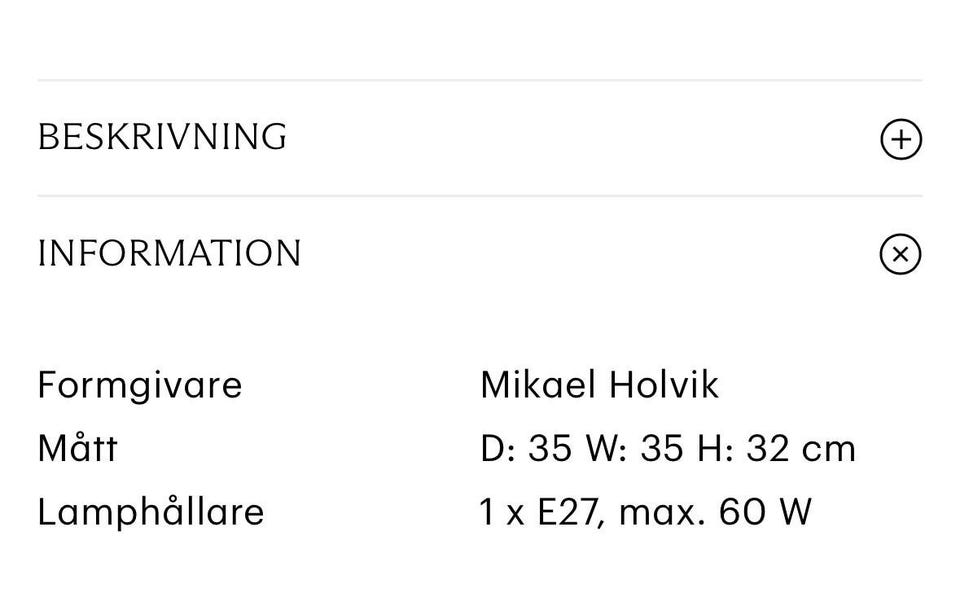
Task: Collapse the Information section with X icon
Action: tap(900, 254)
